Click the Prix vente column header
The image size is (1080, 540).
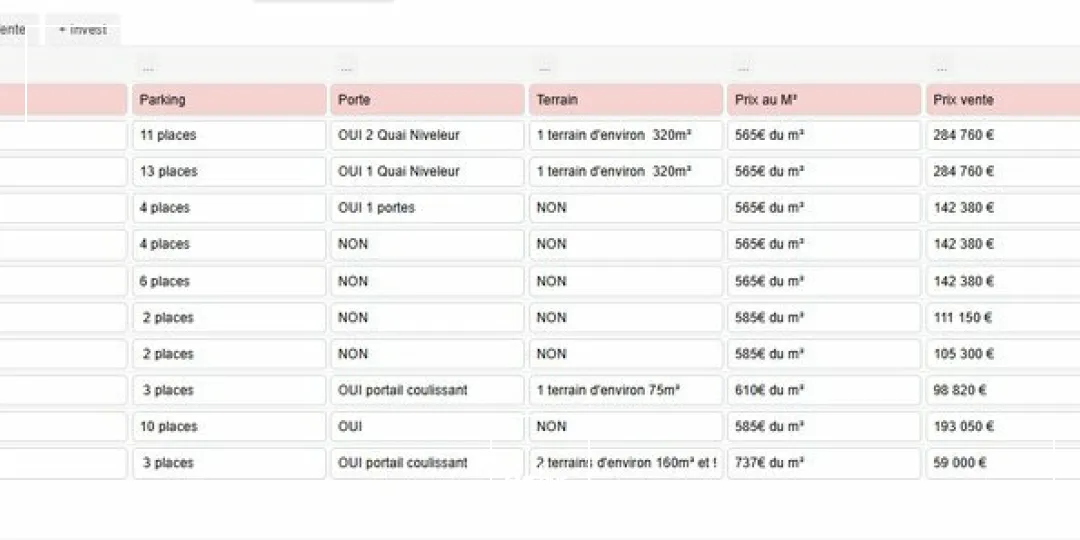coord(1002,100)
